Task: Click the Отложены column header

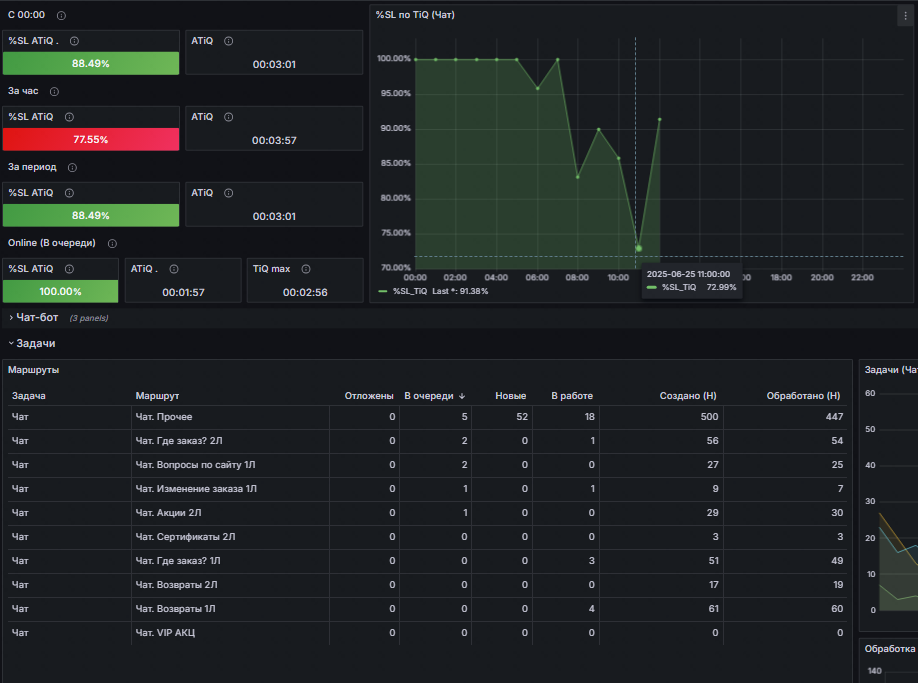Action: coord(369,396)
